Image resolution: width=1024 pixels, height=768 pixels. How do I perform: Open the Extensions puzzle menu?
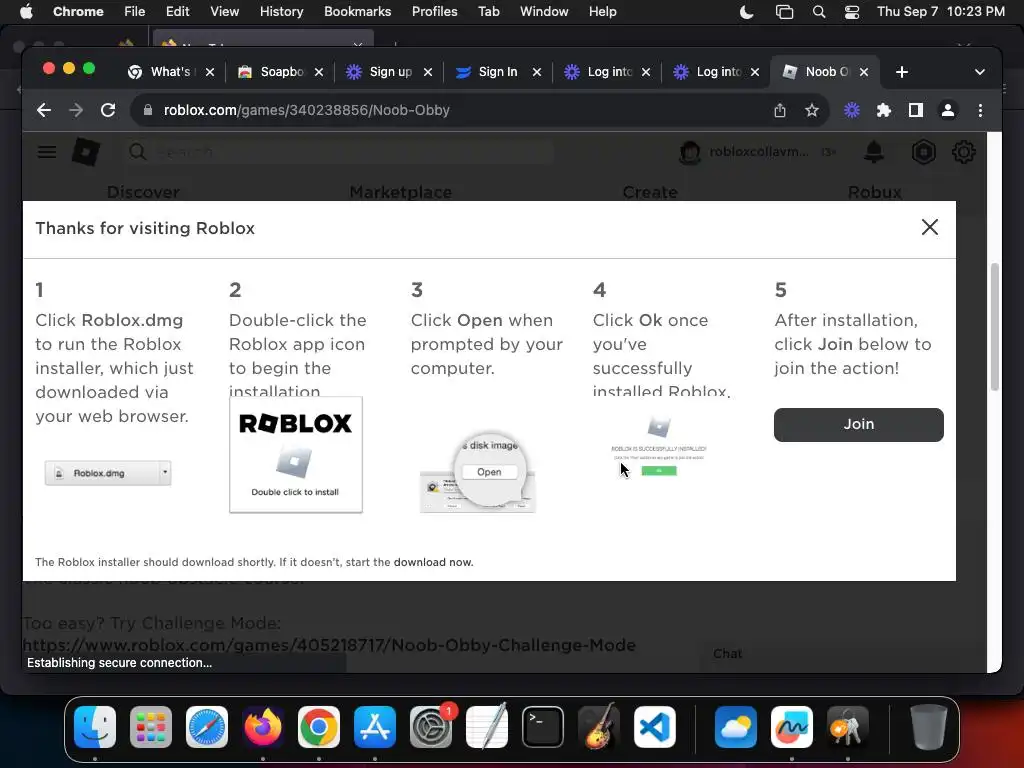(884, 110)
